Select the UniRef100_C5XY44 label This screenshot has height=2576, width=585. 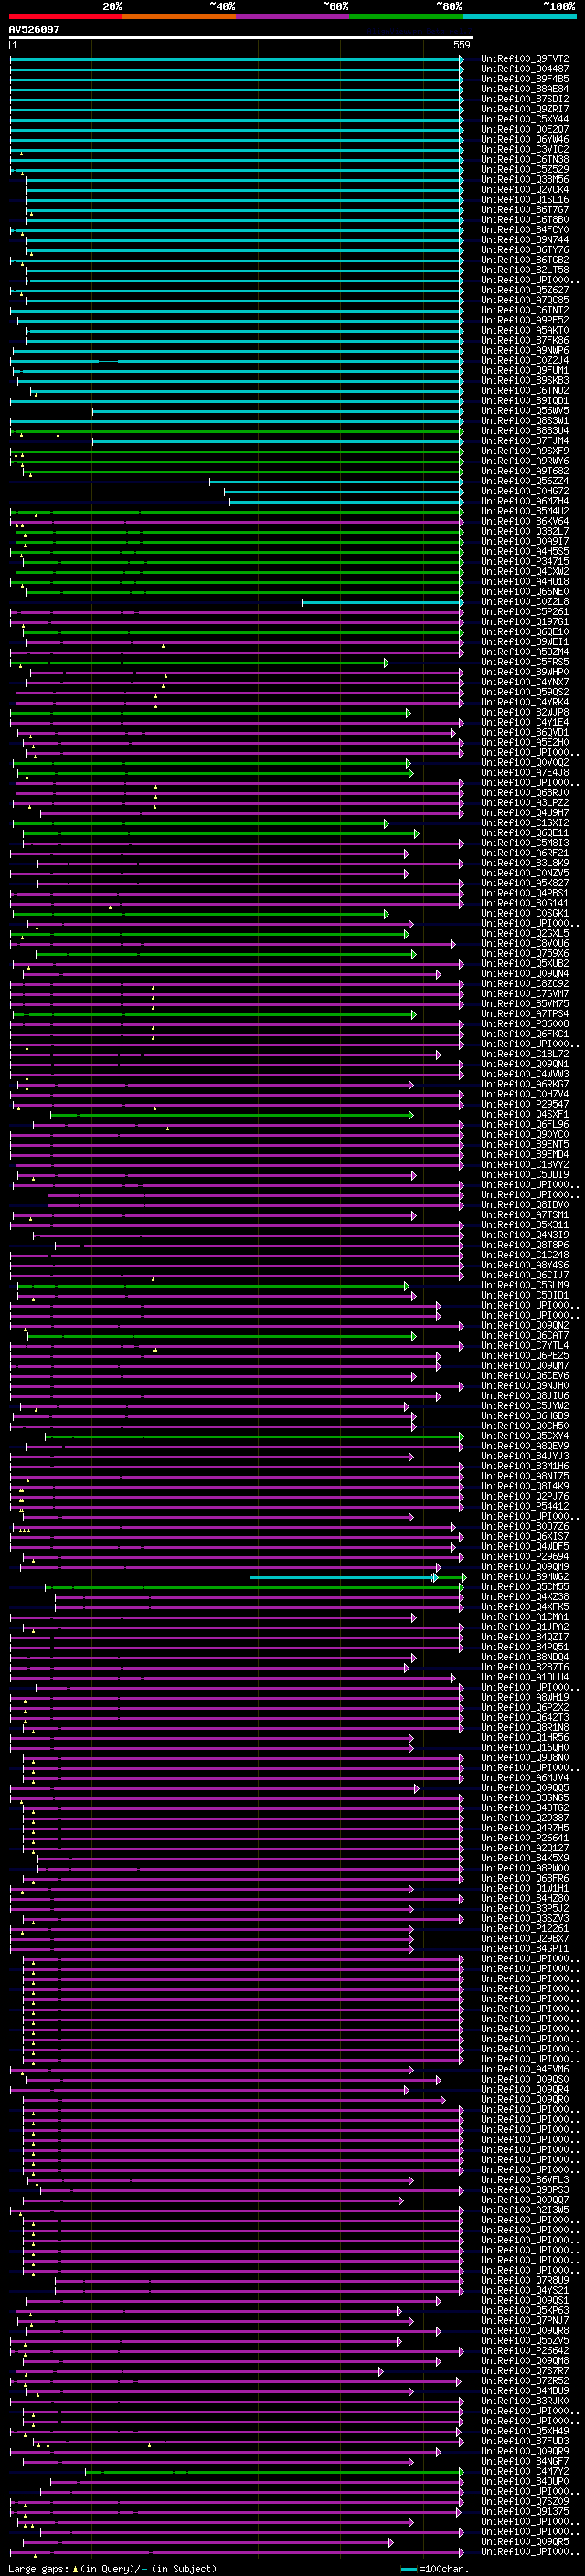(524, 119)
